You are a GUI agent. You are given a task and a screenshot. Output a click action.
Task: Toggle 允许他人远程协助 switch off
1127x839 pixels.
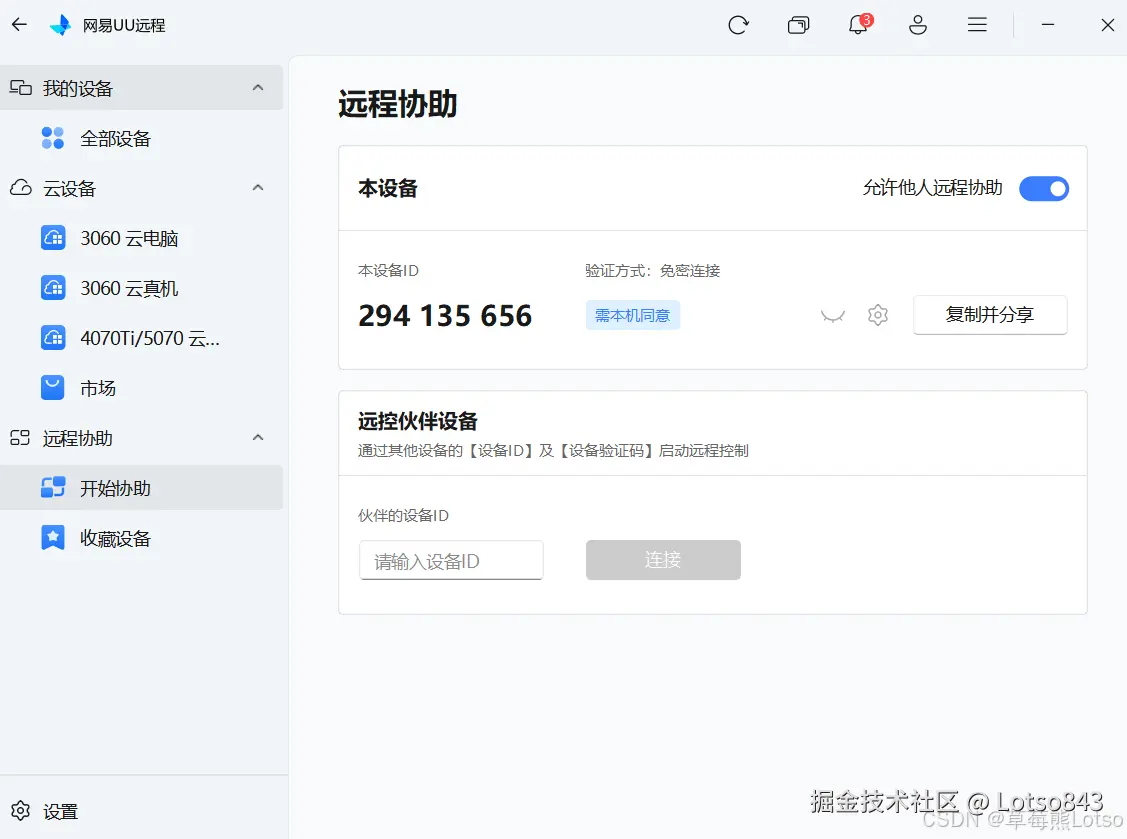(1044, 188)
